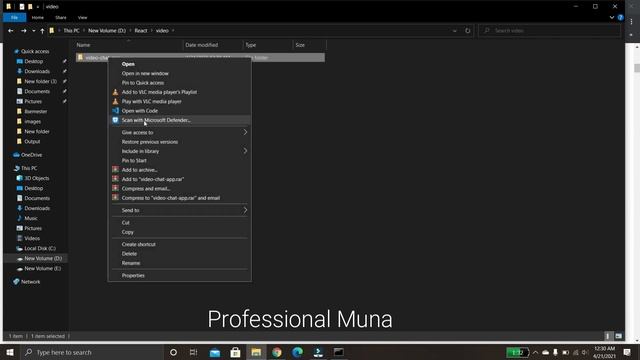Screen dimensions: 640x360
Task: Select Pin to Start
Action: click(134, 161)
